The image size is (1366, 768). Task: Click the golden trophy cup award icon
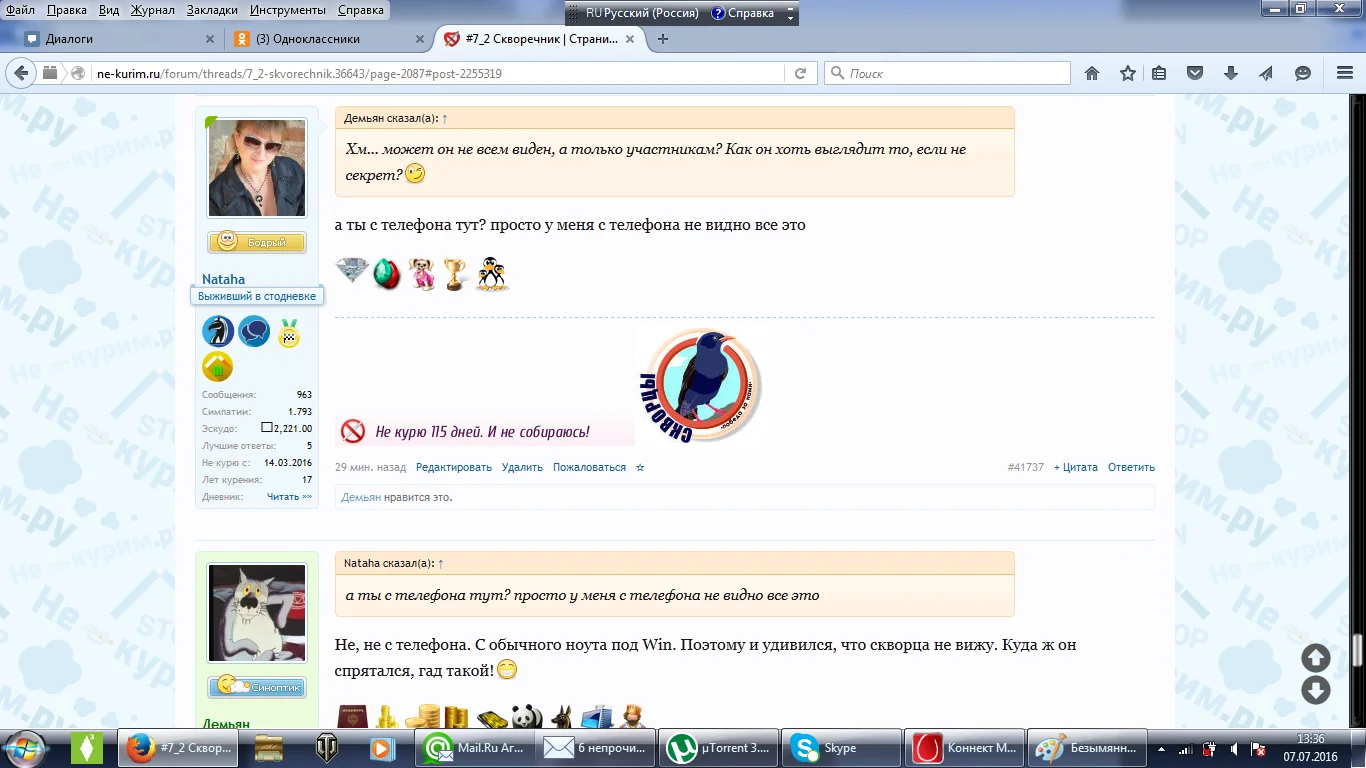pos(456,272)
